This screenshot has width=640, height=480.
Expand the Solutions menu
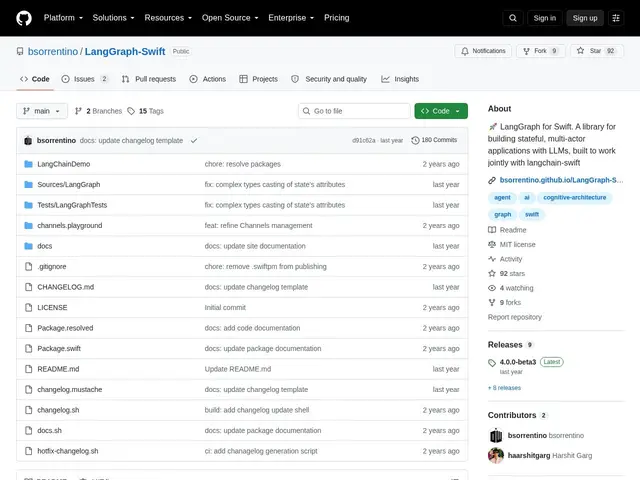point(113,18)
